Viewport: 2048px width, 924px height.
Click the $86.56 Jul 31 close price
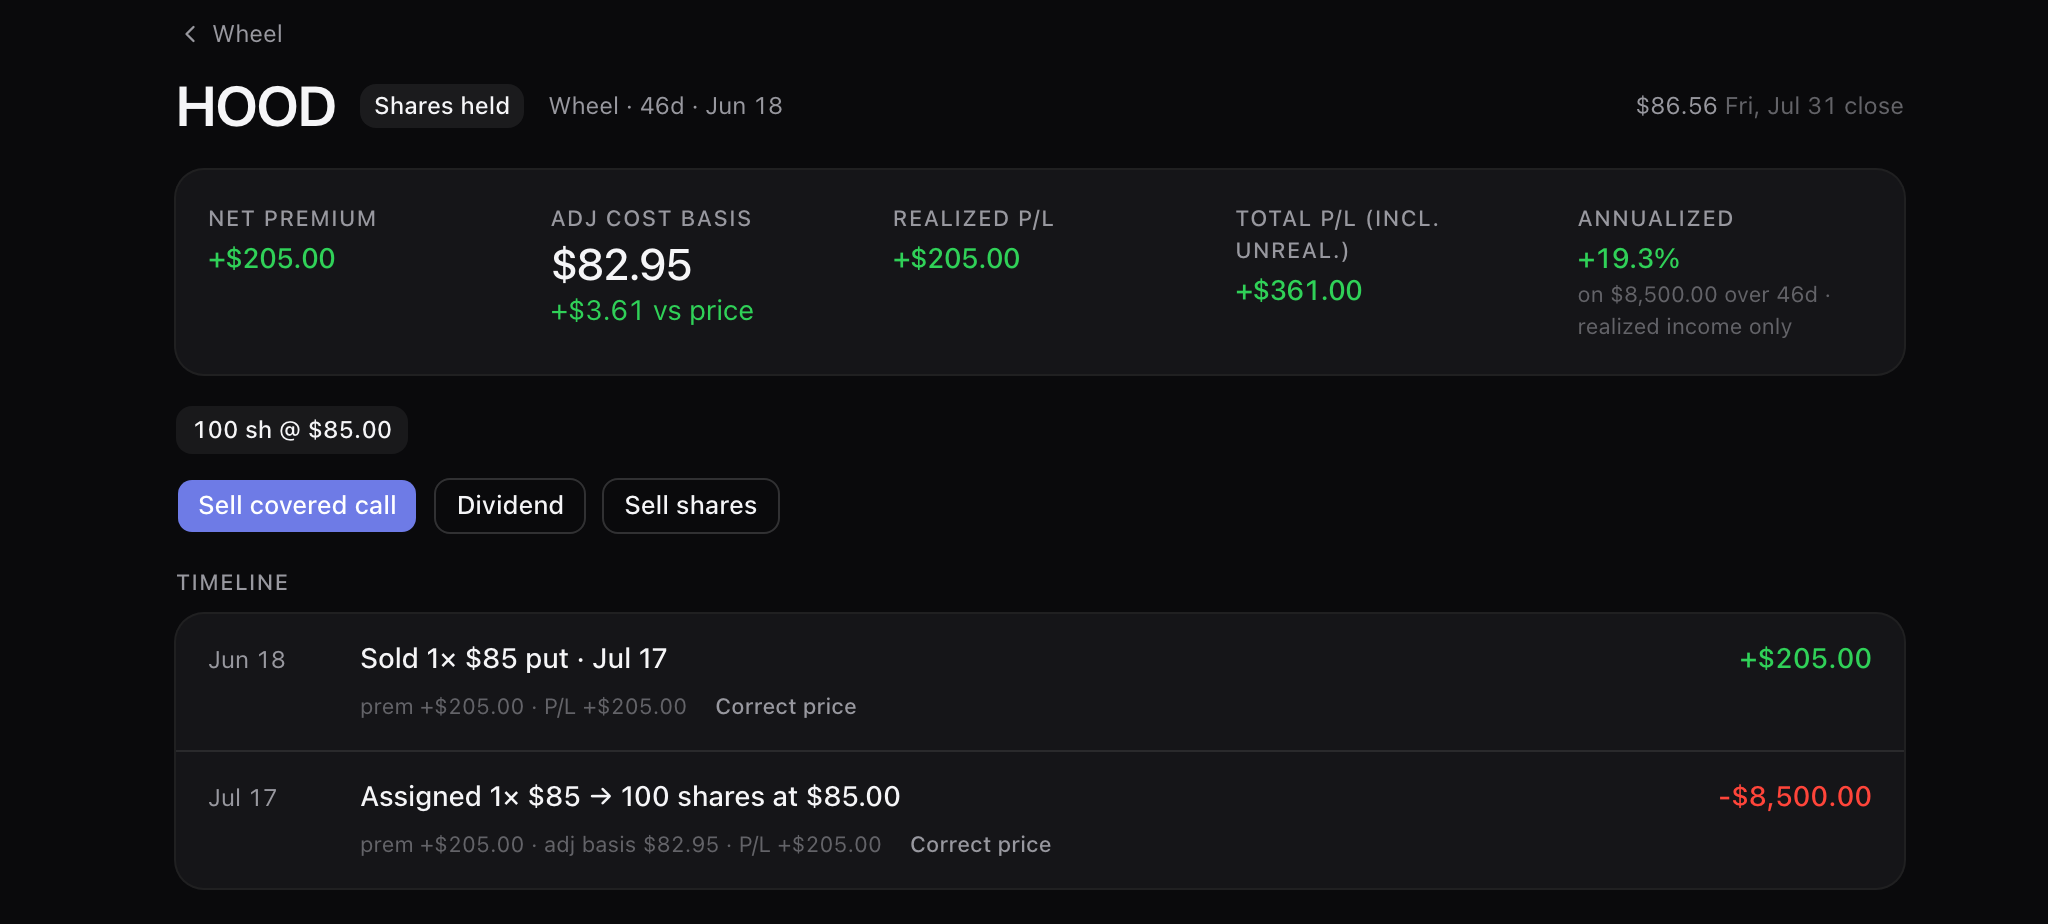pyautogui.click(x=1769, y=106)
